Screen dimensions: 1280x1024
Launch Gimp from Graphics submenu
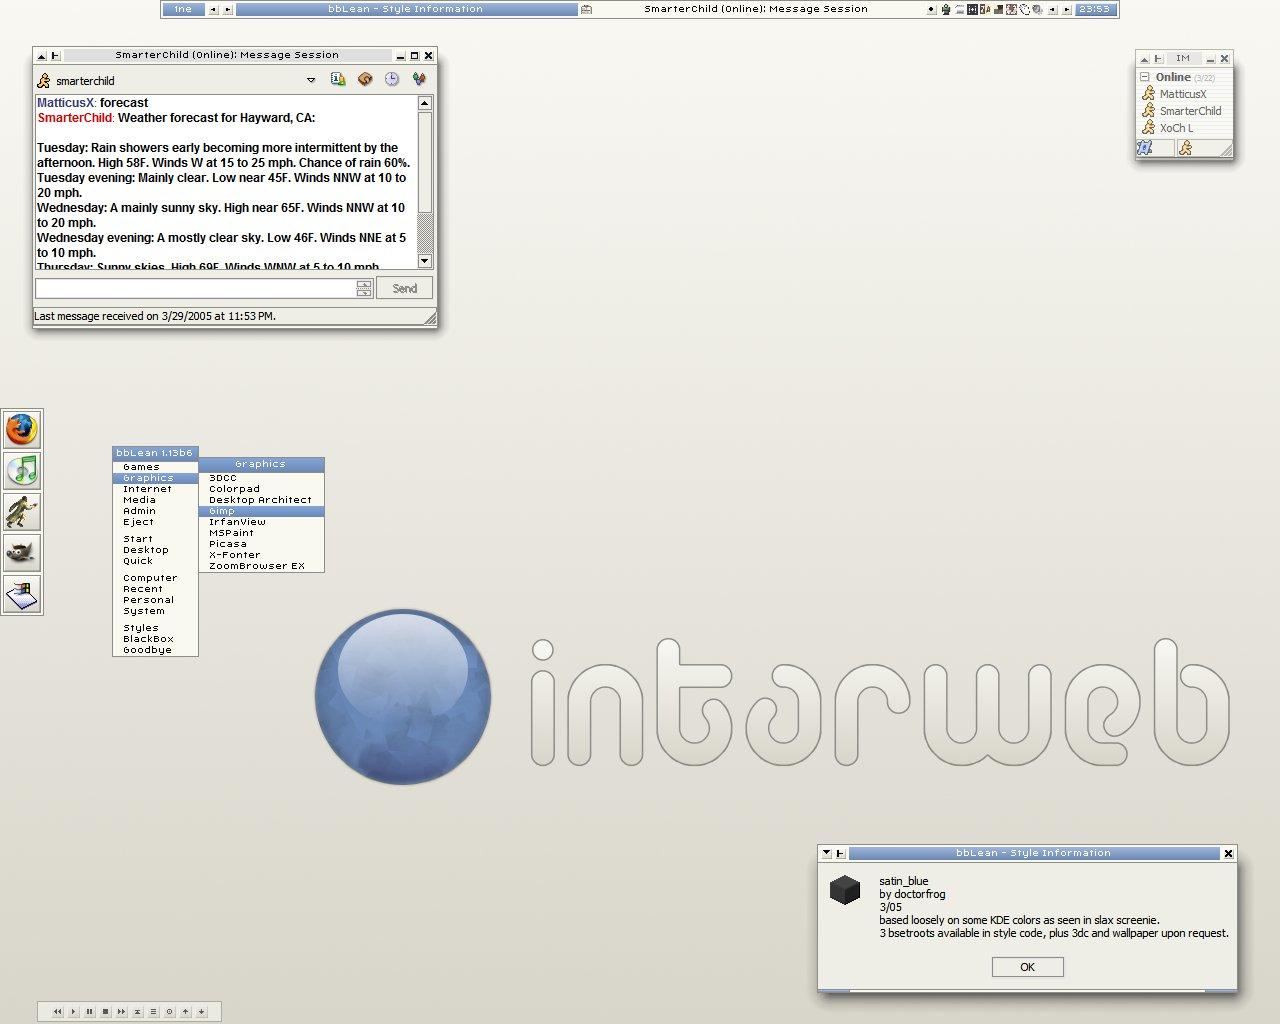261,511
